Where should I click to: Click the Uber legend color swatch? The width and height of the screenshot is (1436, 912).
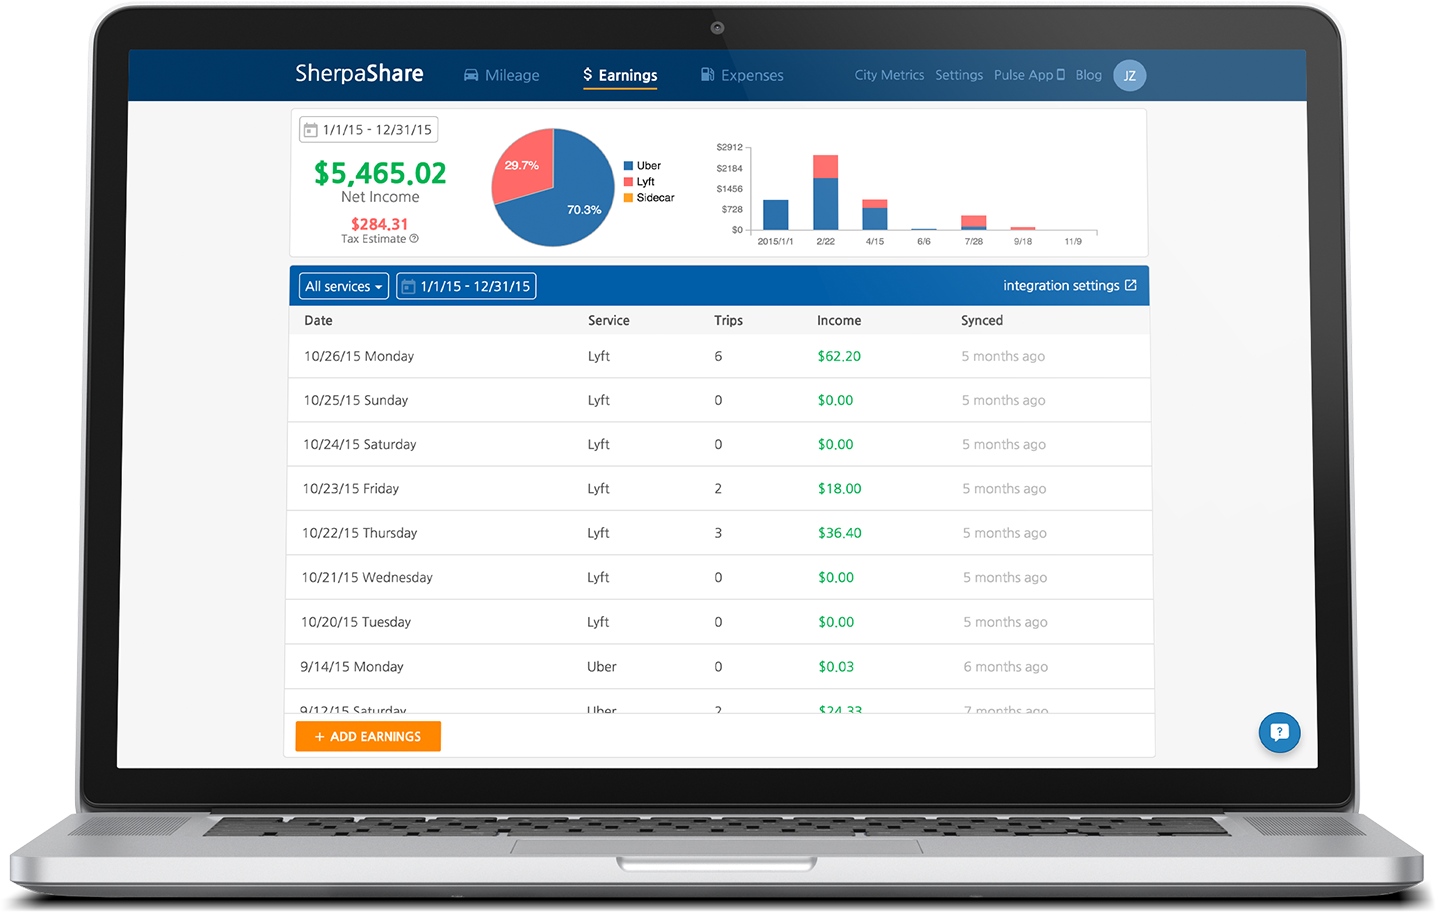[628, 166]
